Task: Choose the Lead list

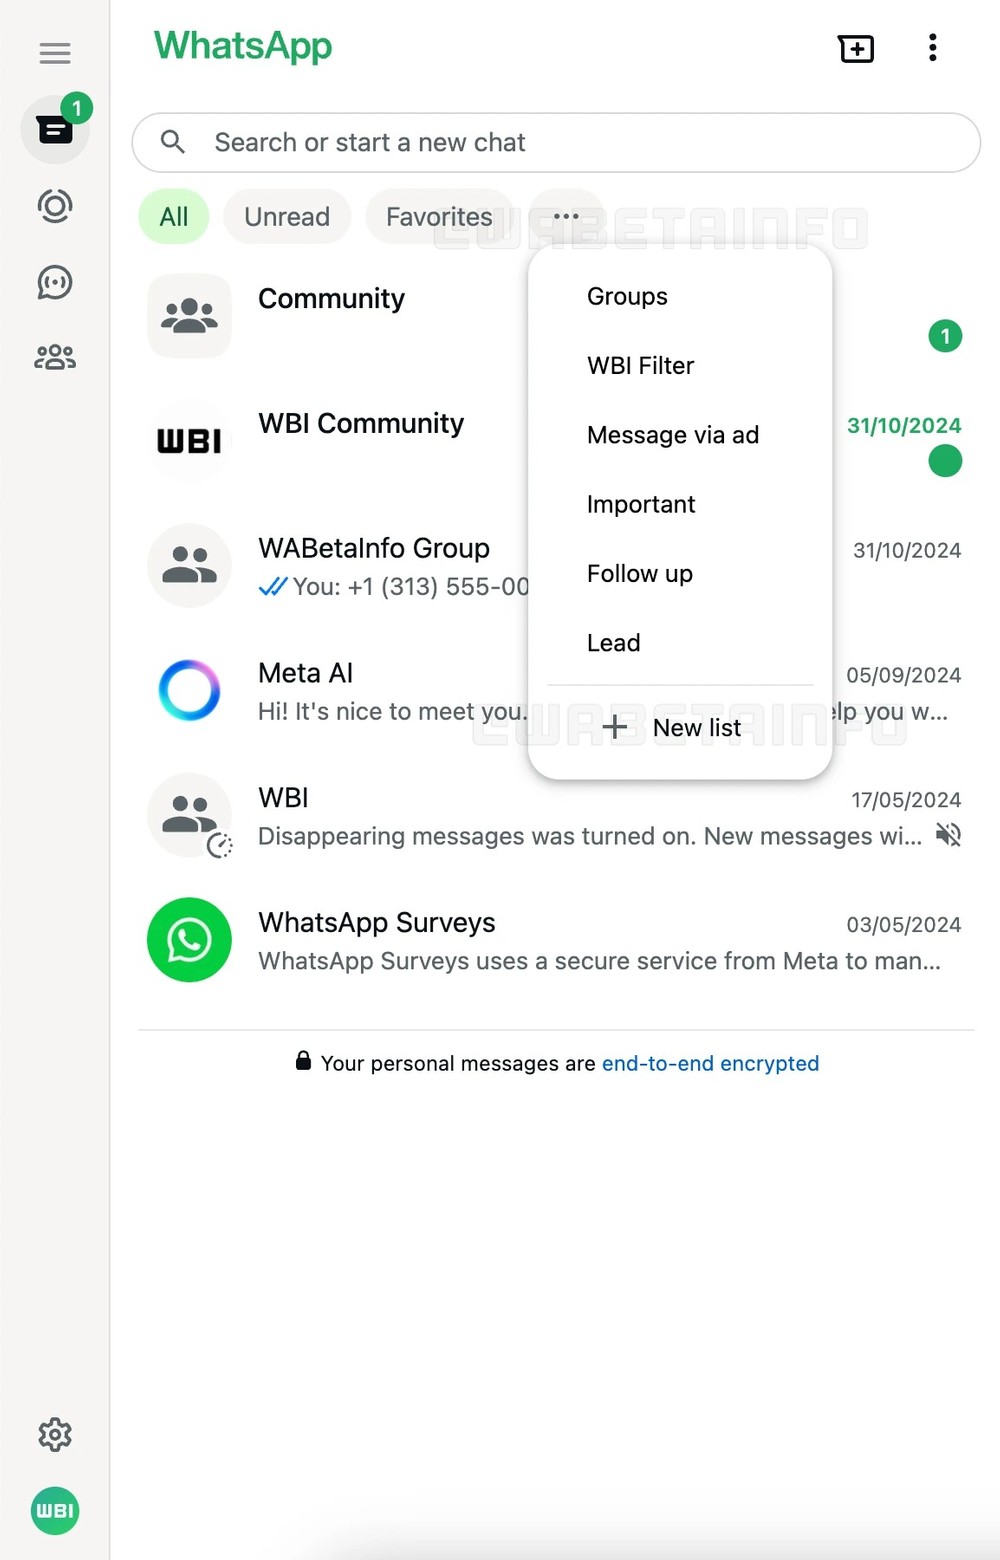Action: click(x=613, y=643)
